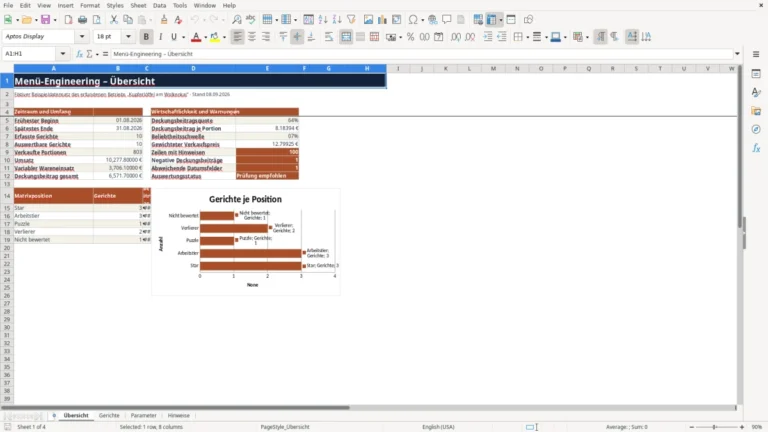768x432 pixels.
Task: Click the Save document icon
Action: [45, 20]
